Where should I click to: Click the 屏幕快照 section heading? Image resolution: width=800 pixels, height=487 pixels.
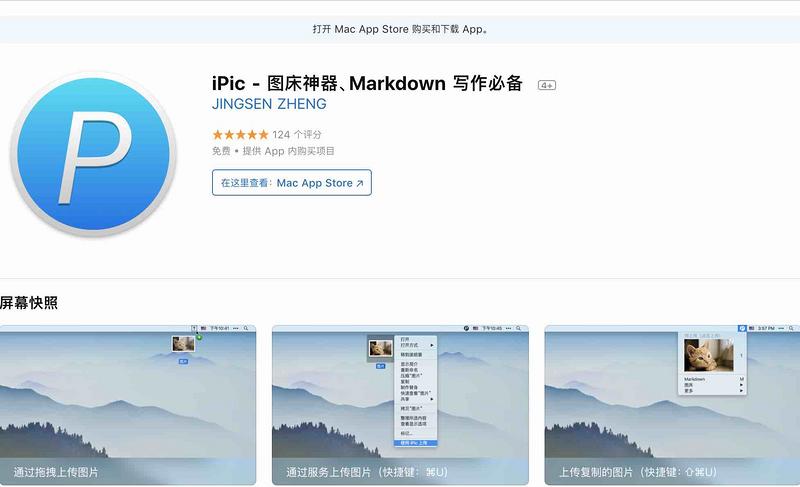tap(29, 303)
